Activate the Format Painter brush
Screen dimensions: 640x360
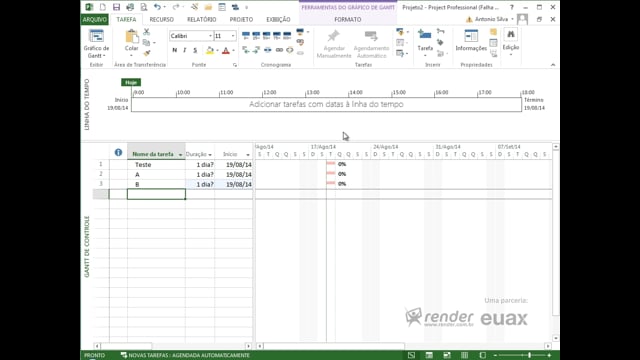(x=147, y=53)
